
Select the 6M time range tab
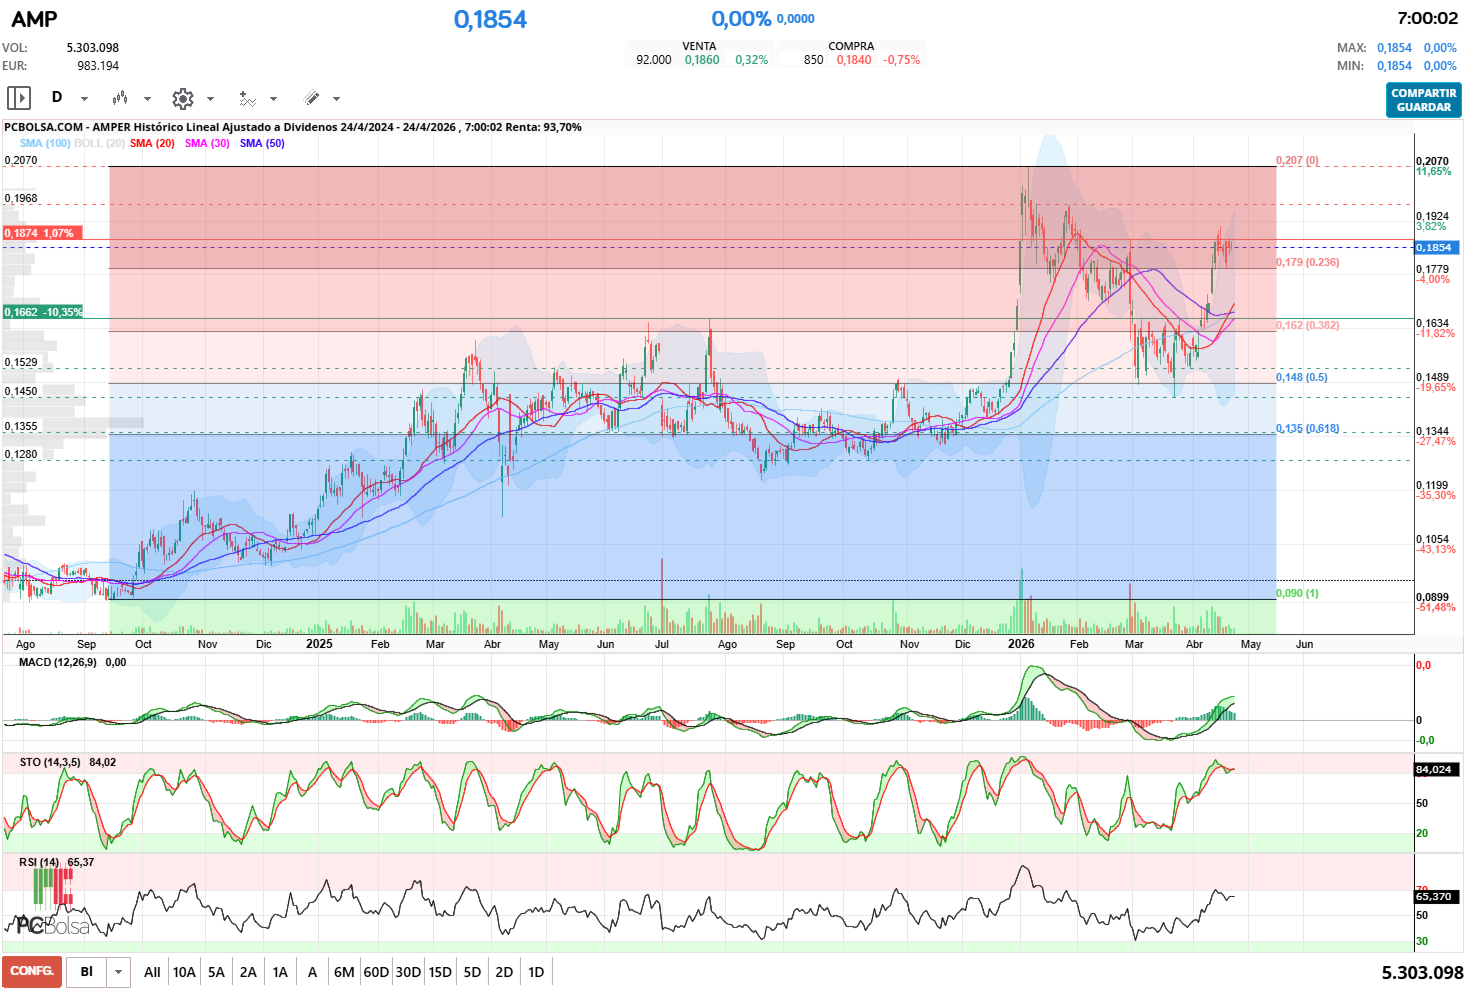[x=344, y=972]
